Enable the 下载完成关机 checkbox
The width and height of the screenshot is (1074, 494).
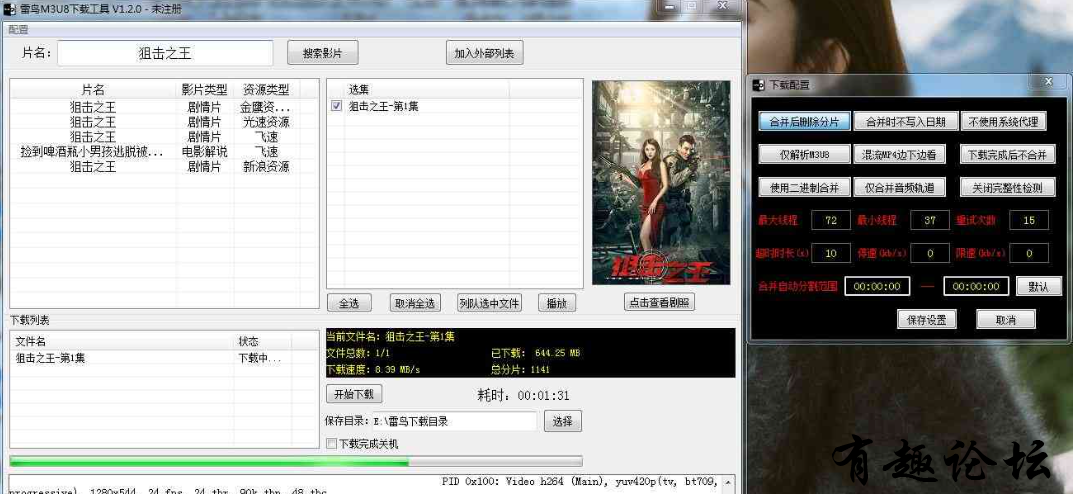(332, 443)
